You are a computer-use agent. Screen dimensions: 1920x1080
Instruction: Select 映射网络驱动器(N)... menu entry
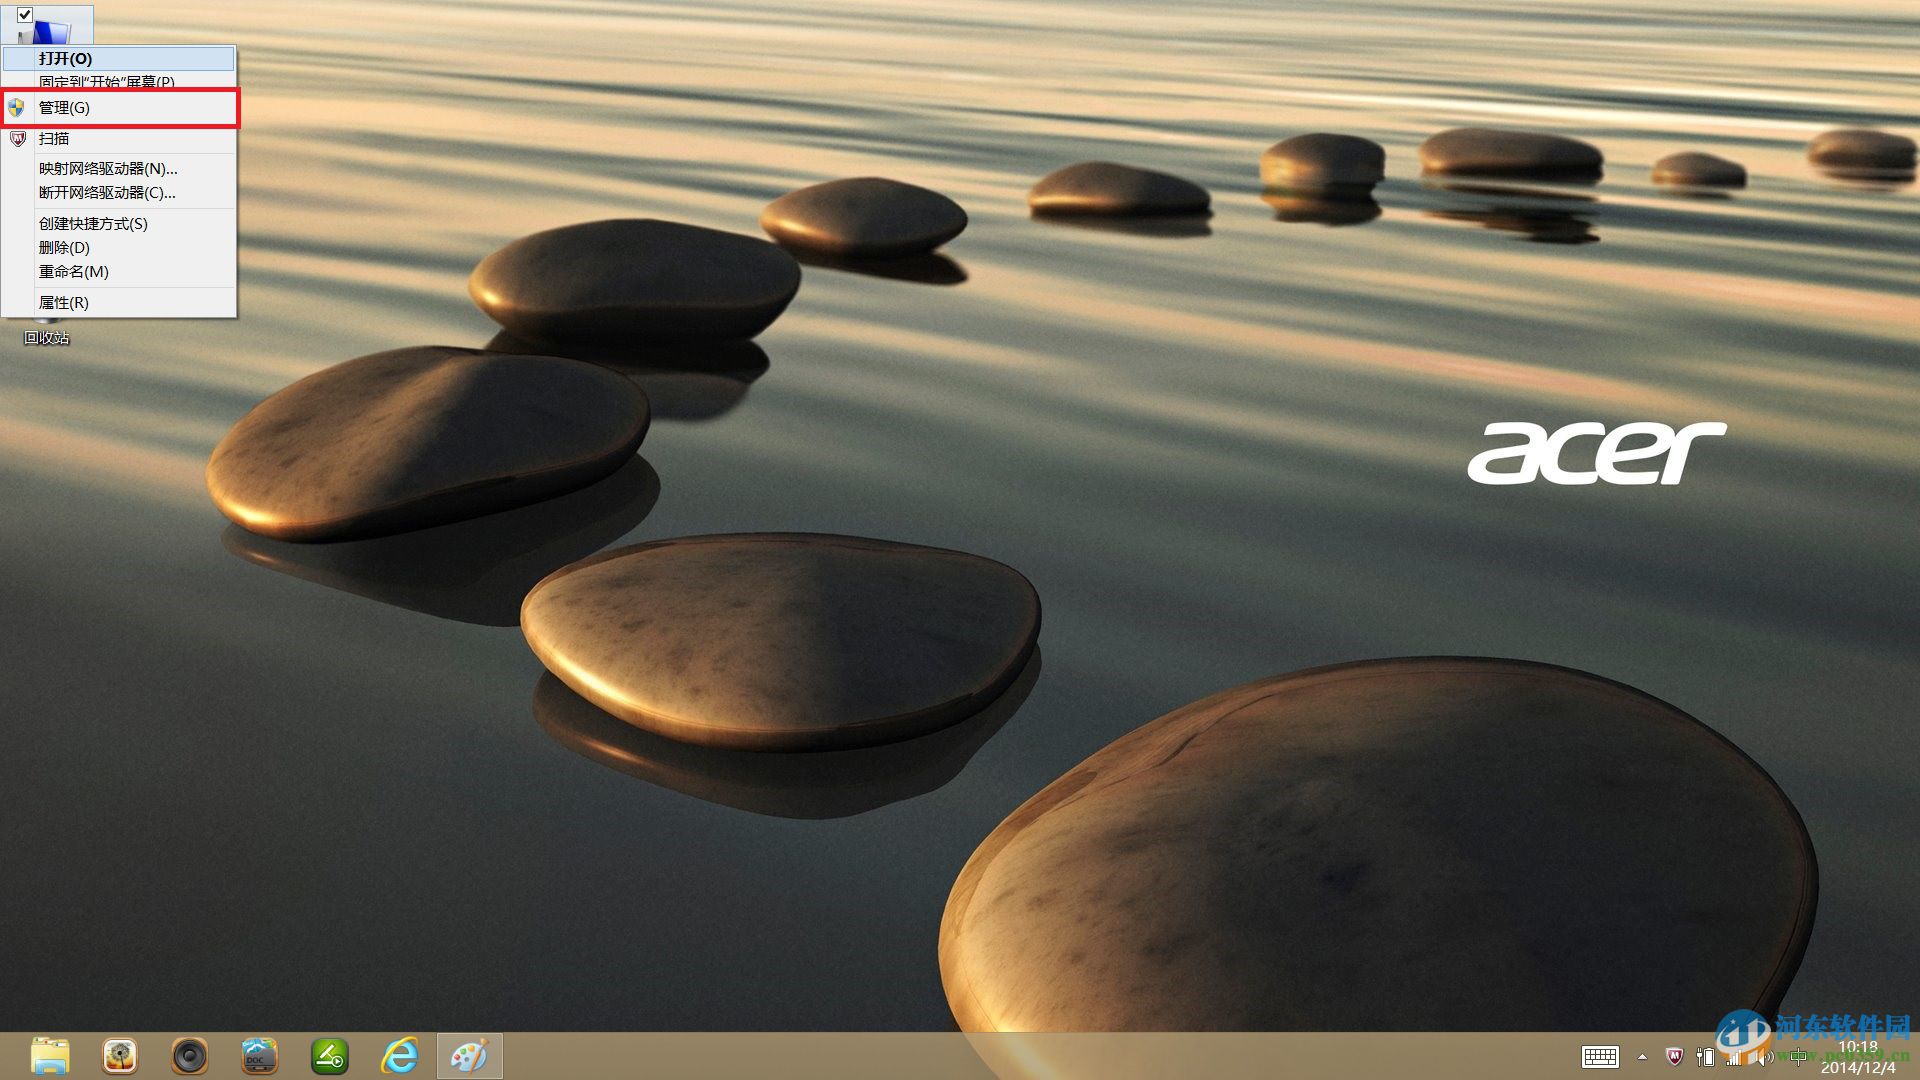tap(108, 169)
